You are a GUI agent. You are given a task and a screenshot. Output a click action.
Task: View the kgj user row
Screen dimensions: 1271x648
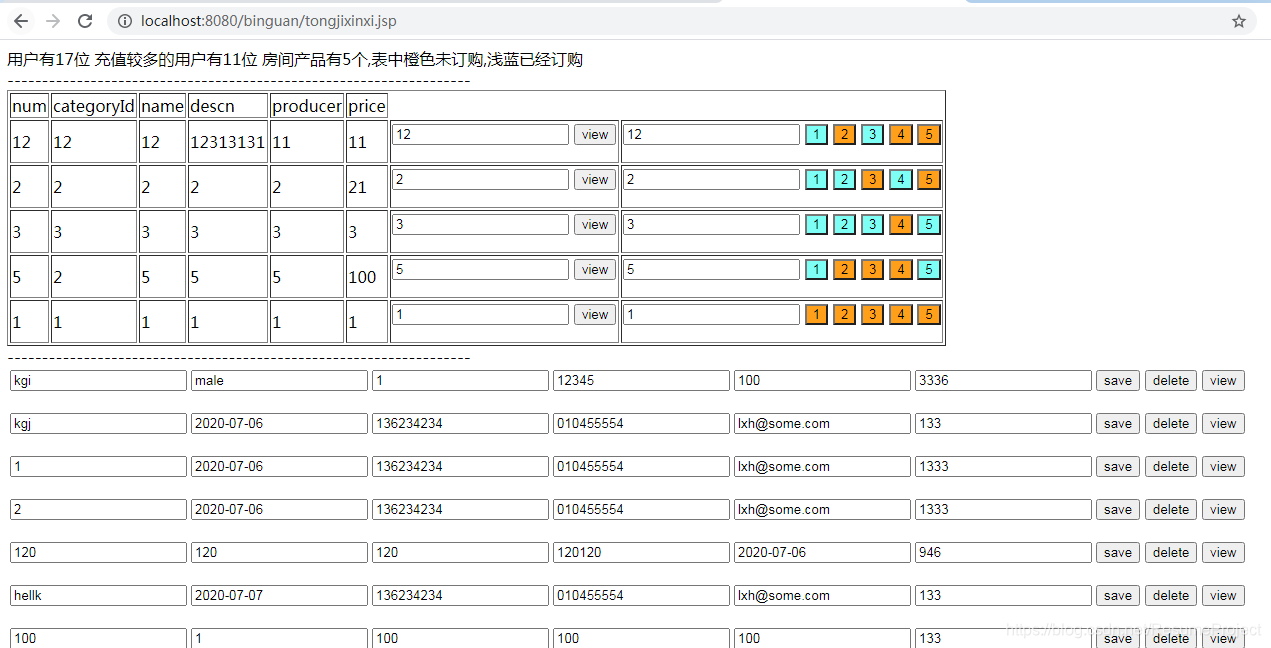pyautogui.click(x=1223, y=424)
